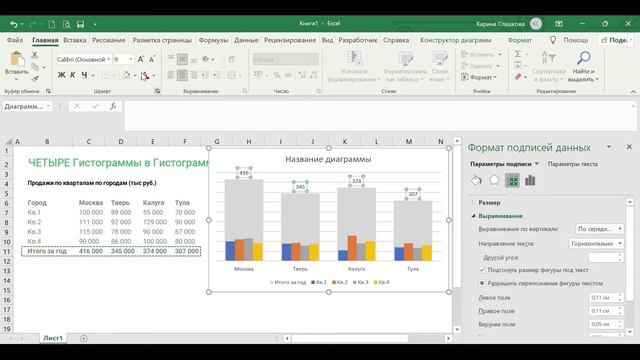Open the Конструктор диаграмм tab
Image resolution: width=640 pixels, height=360 pixels.
tap(456, 40)
